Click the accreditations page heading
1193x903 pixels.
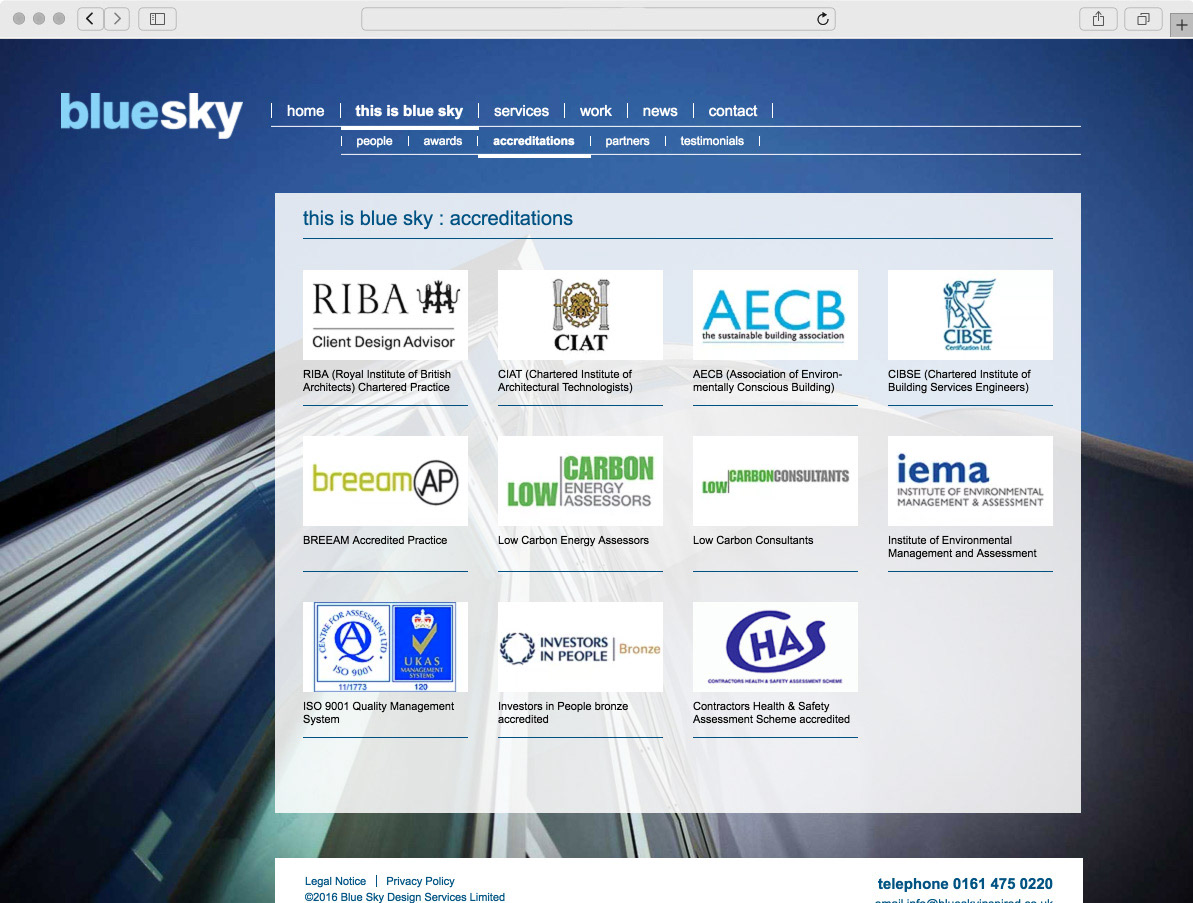(x=437, y=218)
